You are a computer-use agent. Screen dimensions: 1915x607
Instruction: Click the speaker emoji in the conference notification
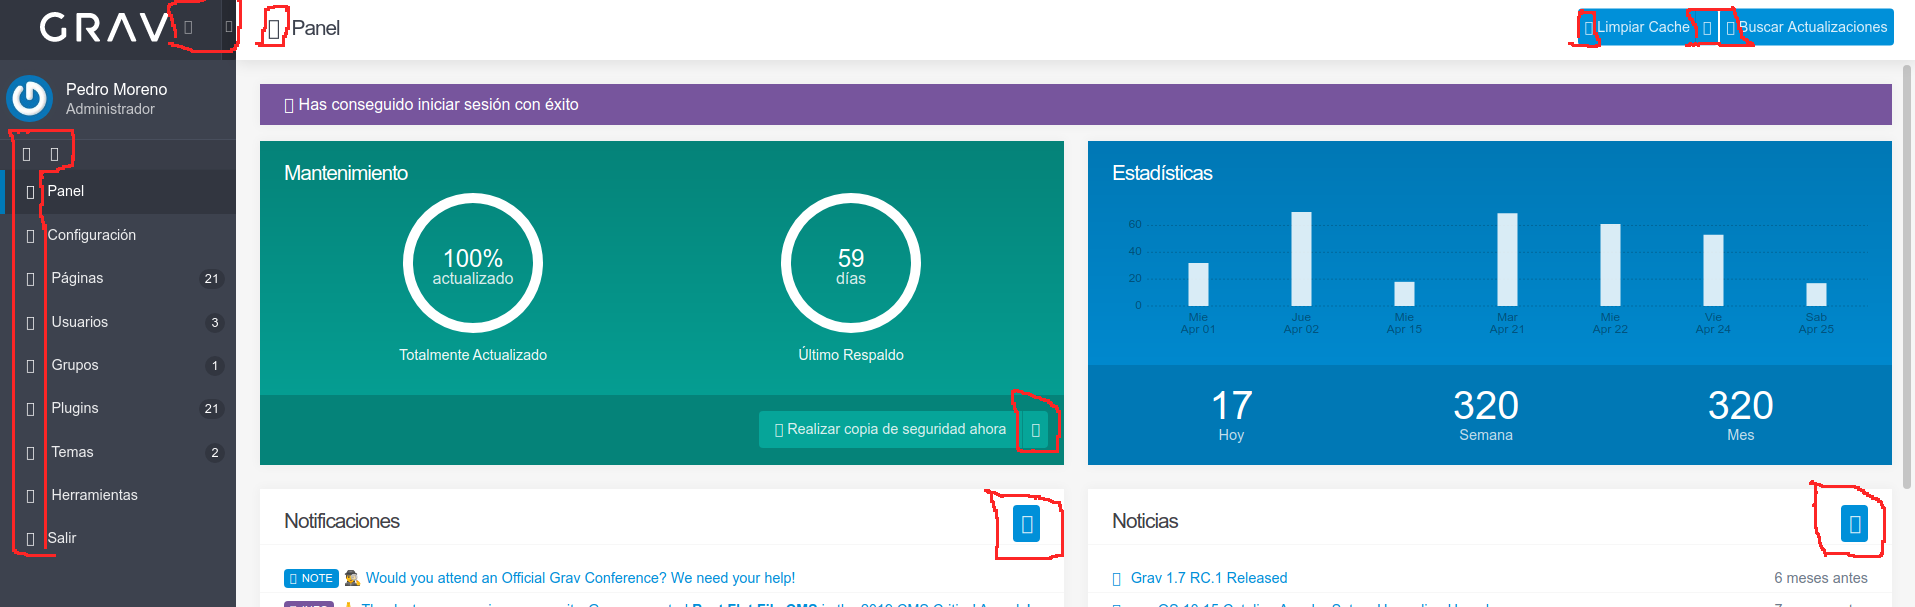(352, 578)
